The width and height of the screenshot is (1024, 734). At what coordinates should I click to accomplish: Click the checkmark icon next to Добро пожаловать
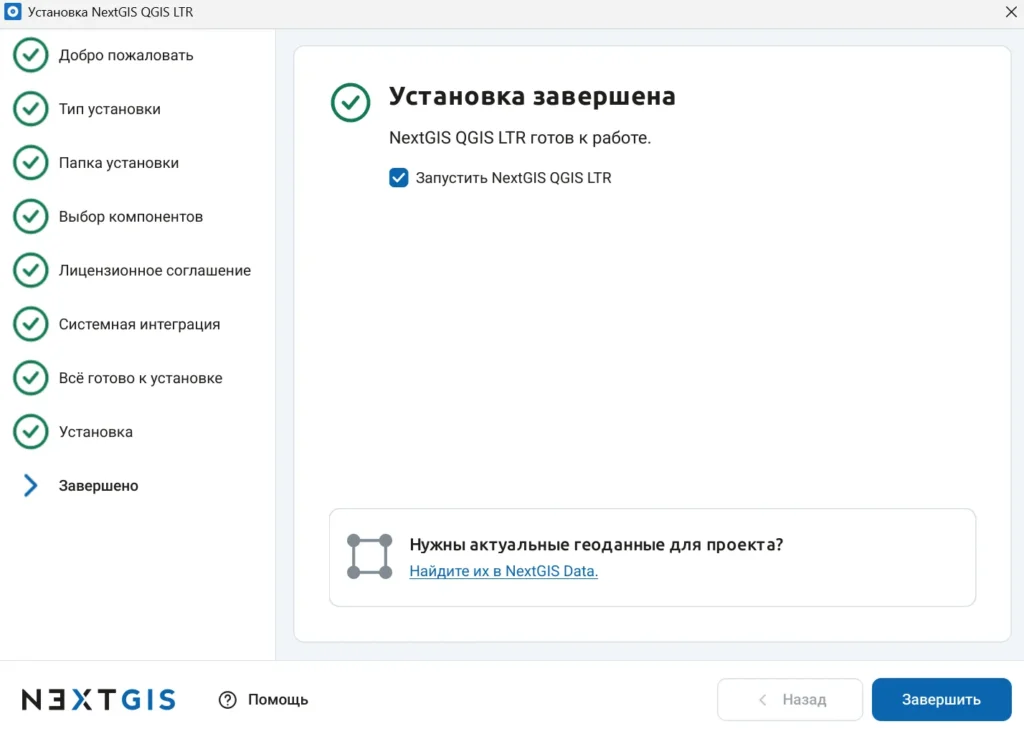[30, 55]
